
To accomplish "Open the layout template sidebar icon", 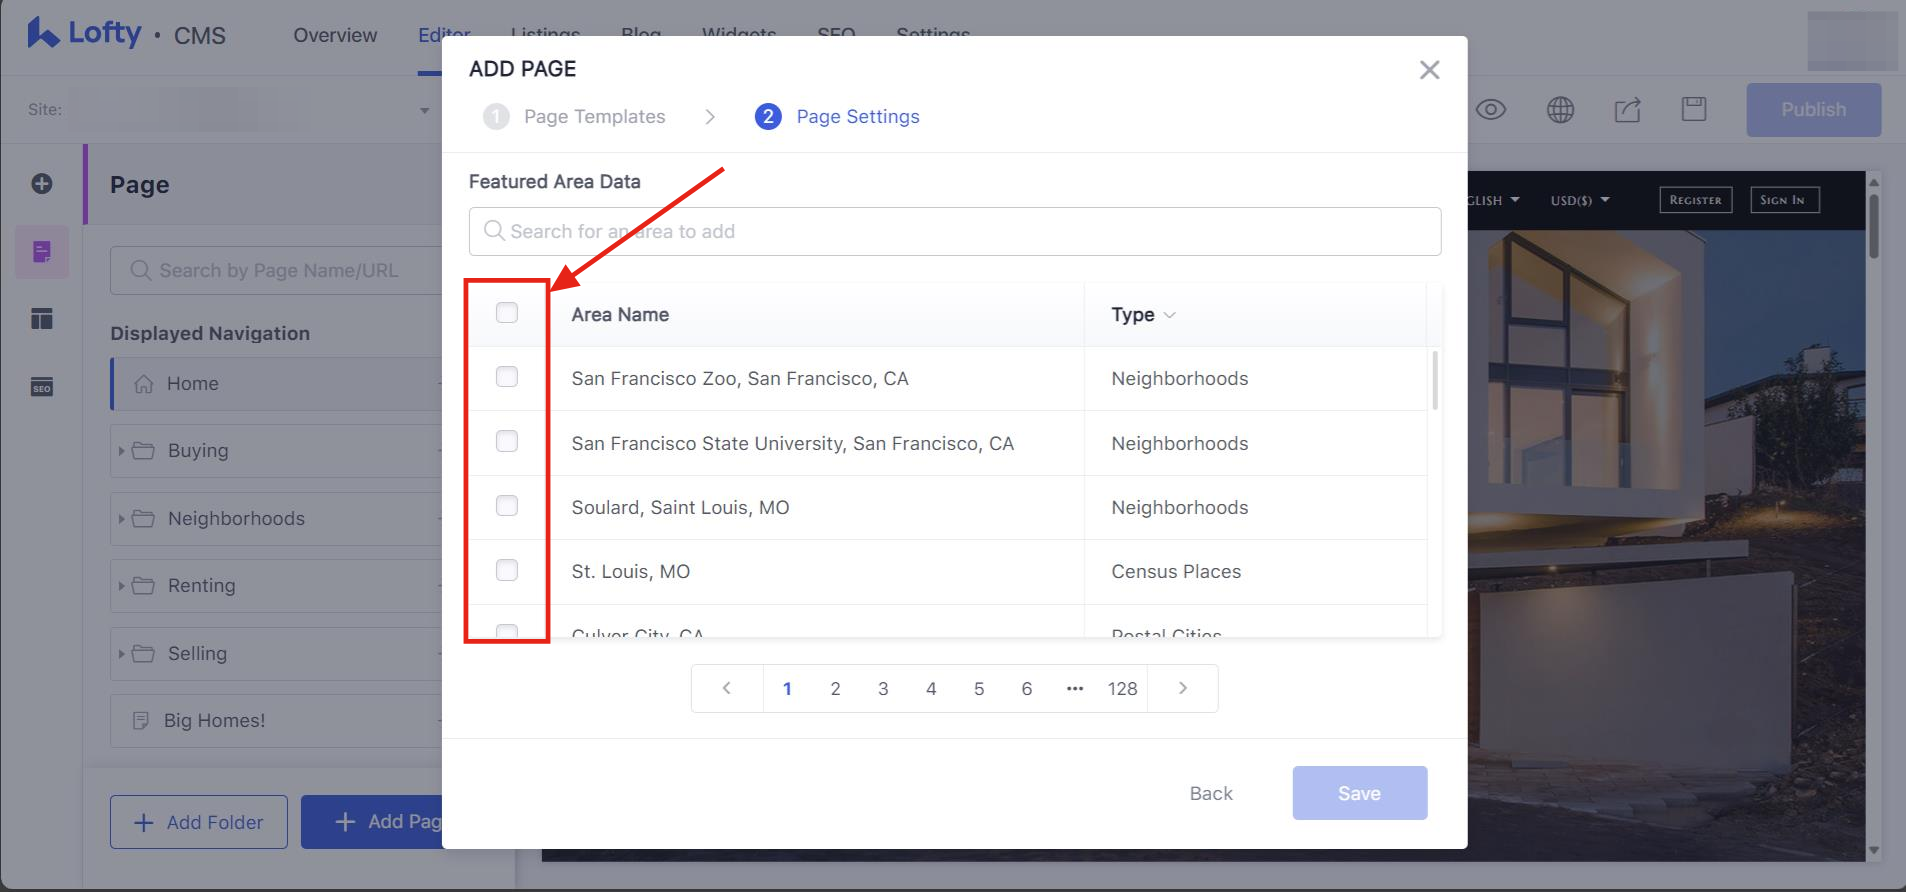I will (x=42, y=319).
